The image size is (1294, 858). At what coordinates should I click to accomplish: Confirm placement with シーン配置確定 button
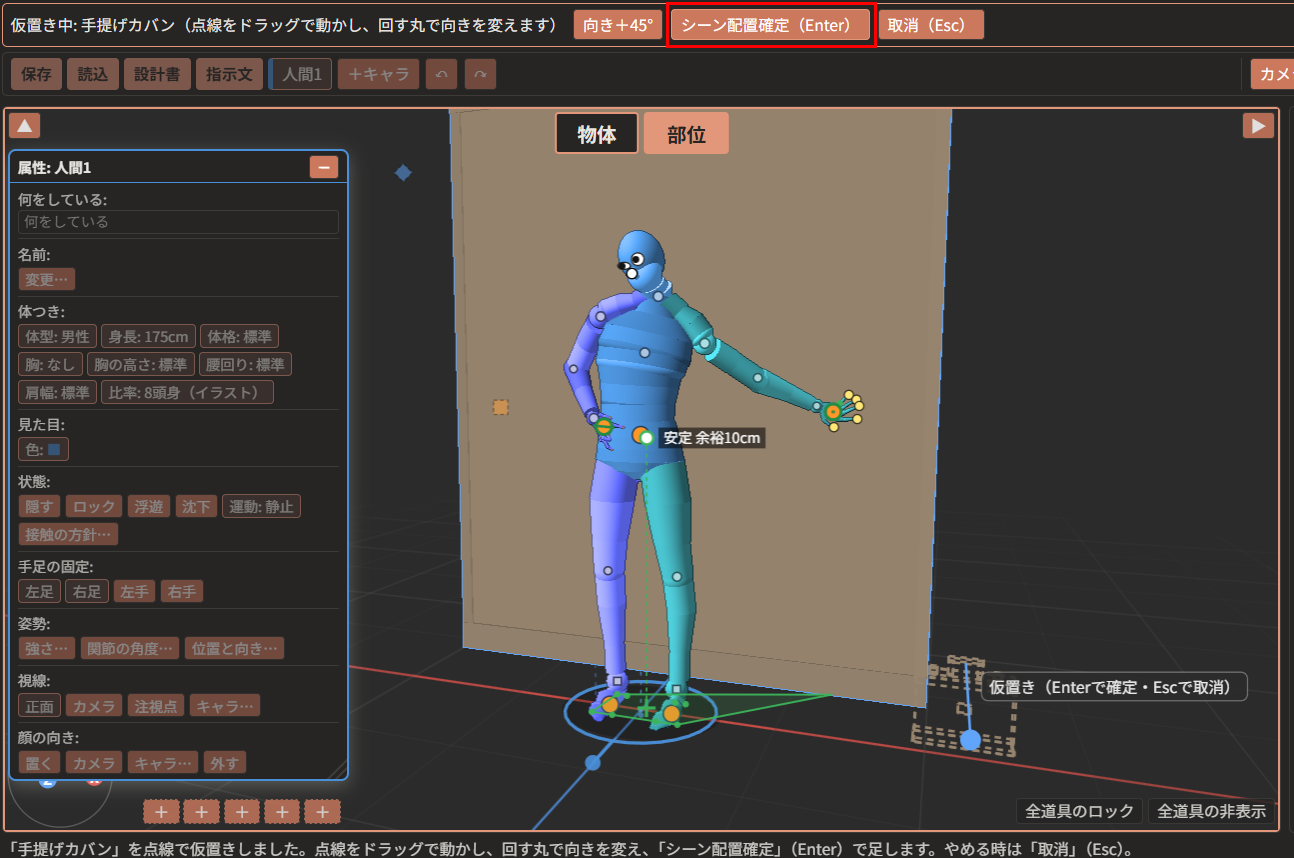click(x=770, y=25)
